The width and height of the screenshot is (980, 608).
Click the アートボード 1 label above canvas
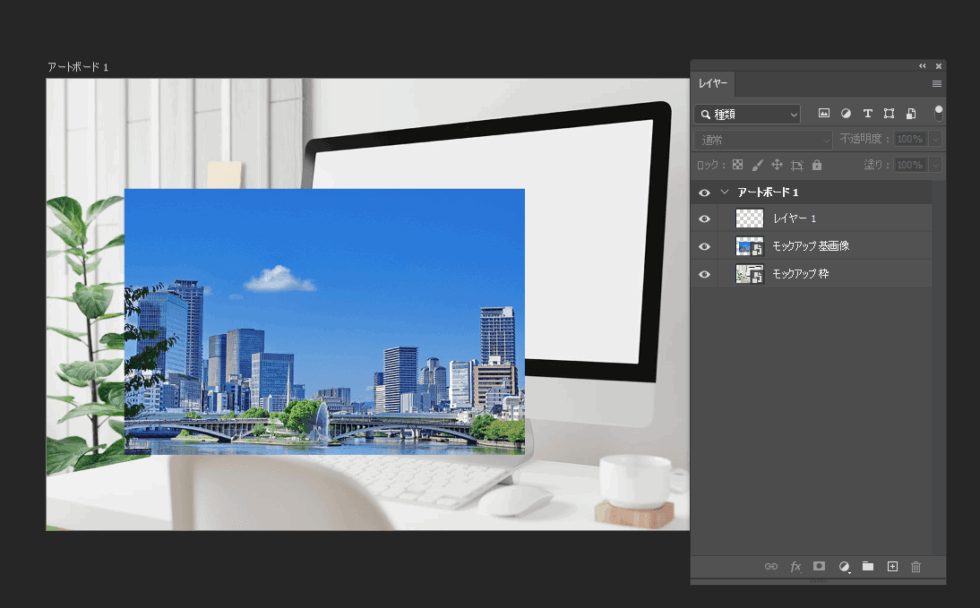pyautogui.click(x=78, y=67)
